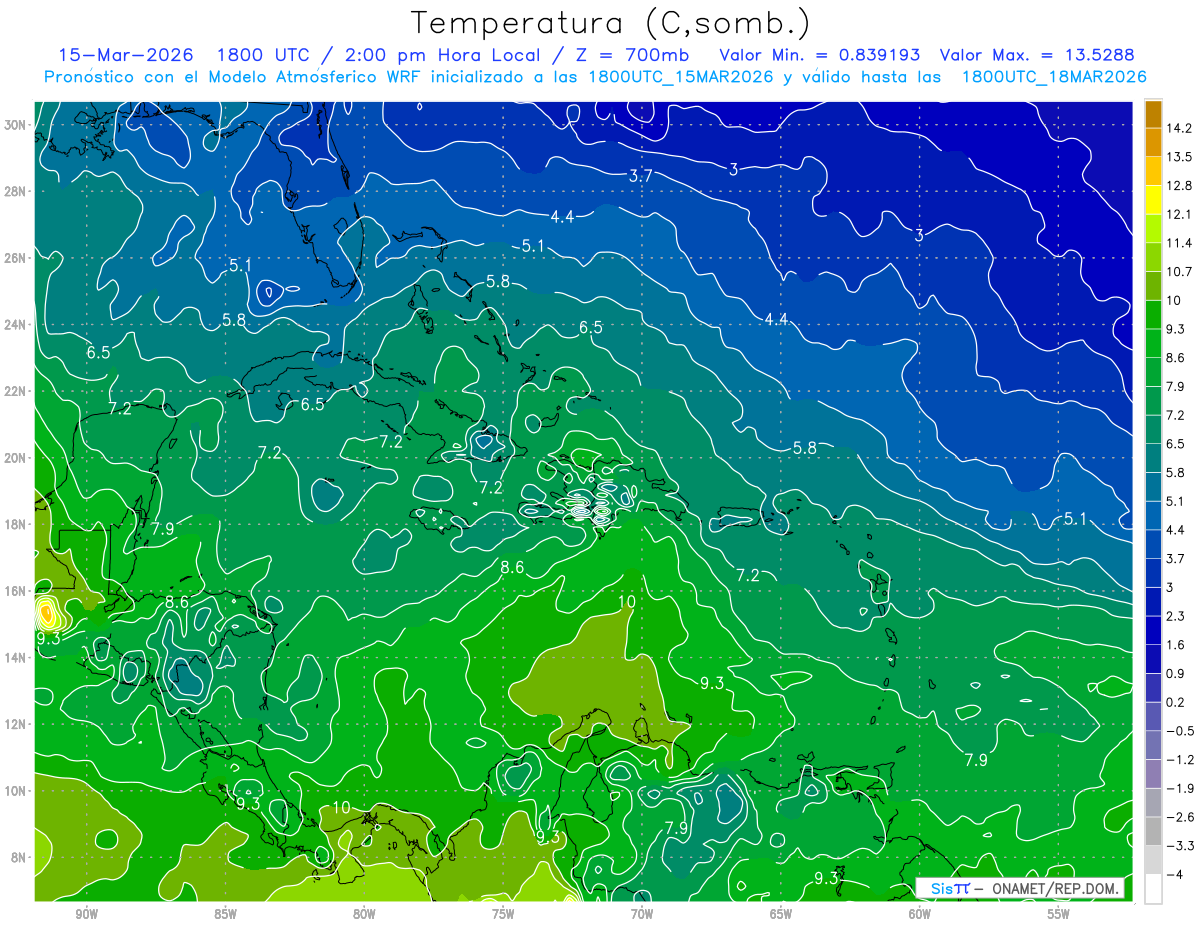Click latitude axis label "12N"
The image size is (1200, 927).
coord(15,724)
